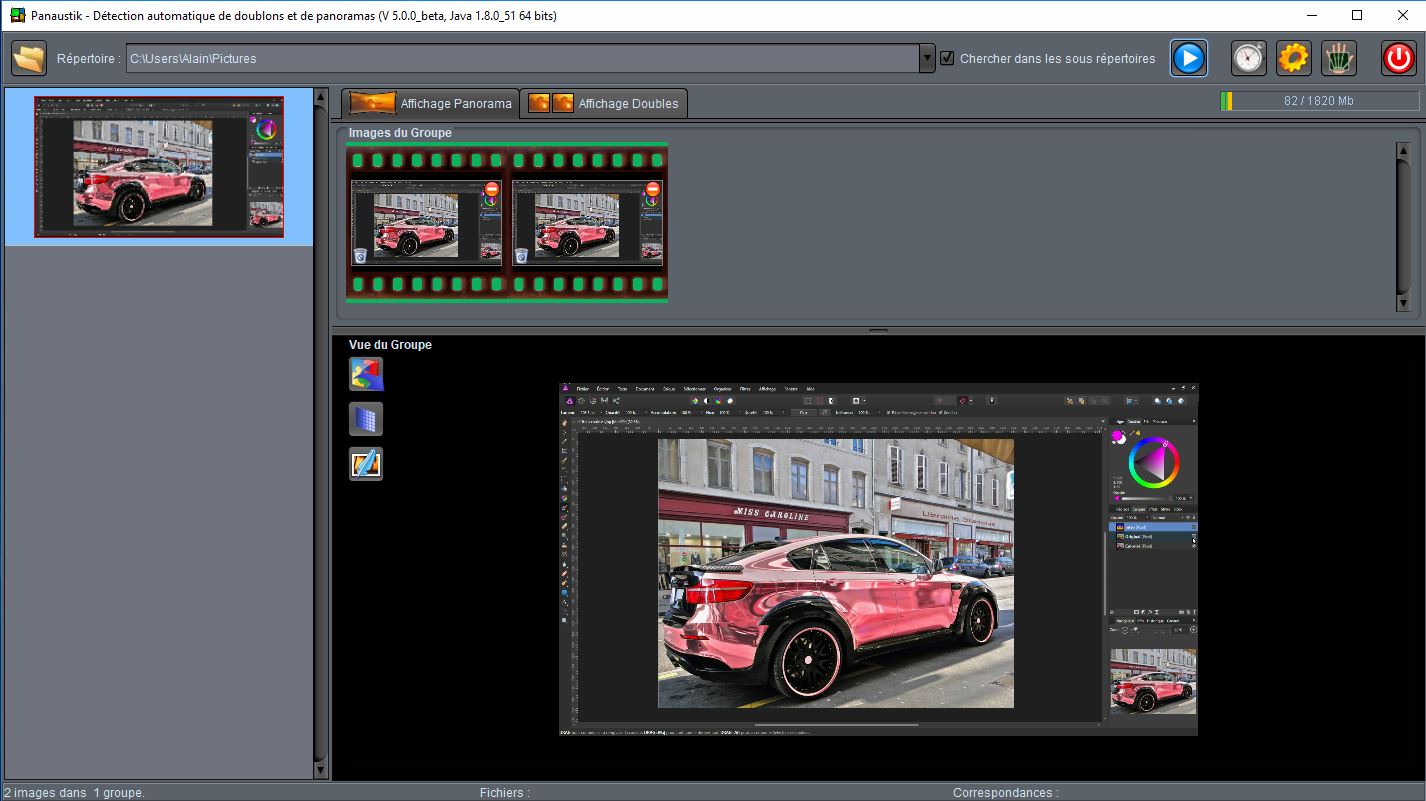Toggle Chercher dans les sous répertoires checkbox
Screen dimensions: 1426x801
[x=947, y=58]
